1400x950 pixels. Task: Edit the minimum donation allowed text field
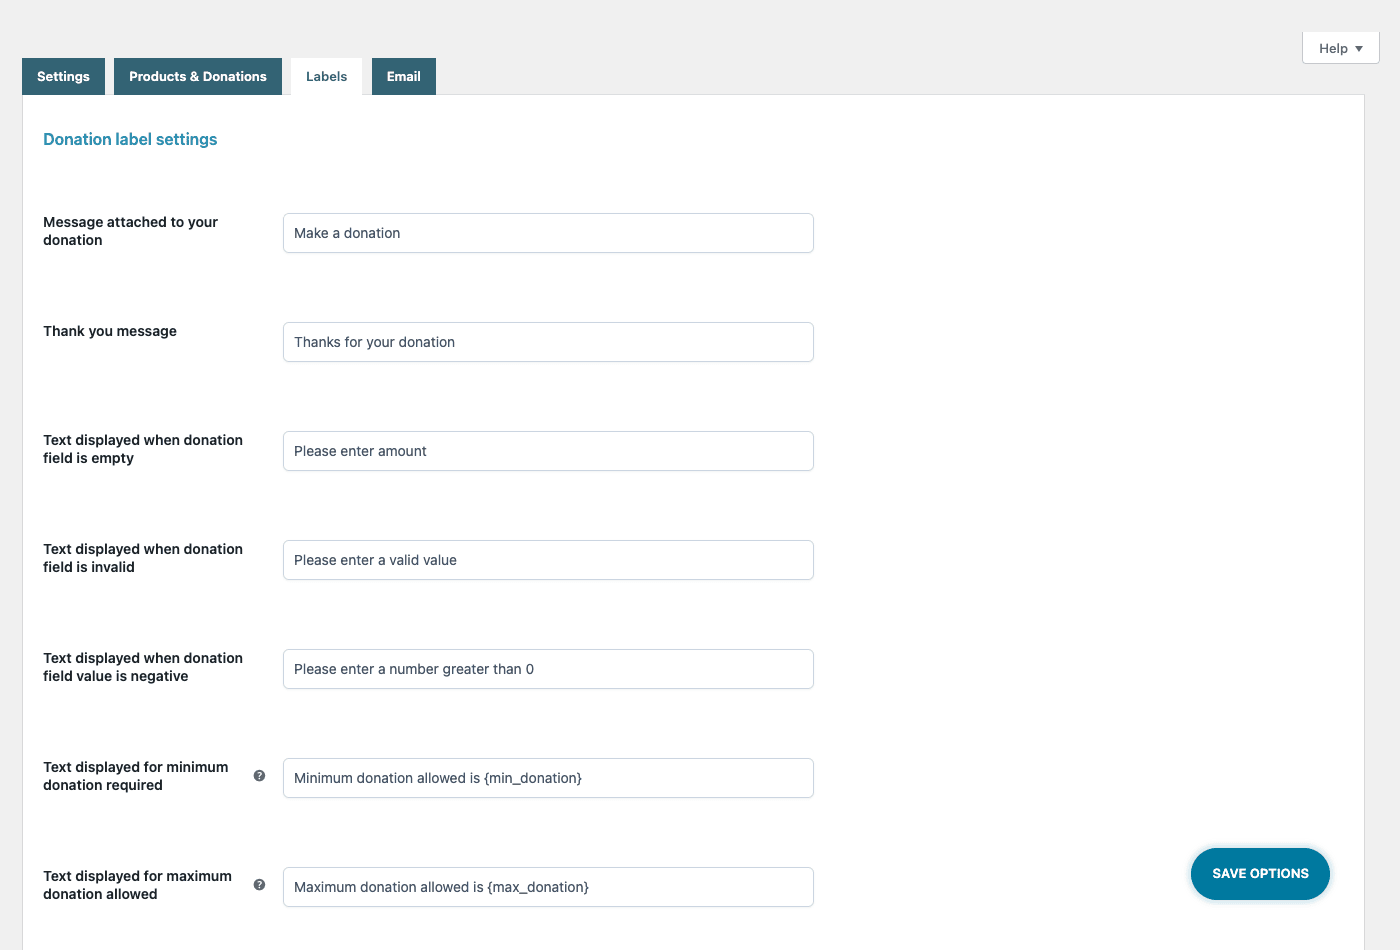[548, 778]
